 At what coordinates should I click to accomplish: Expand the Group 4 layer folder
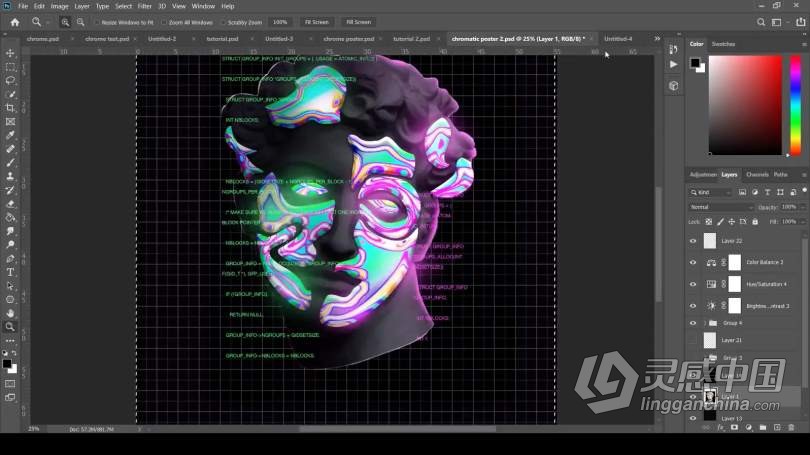(x=703, y=323)
